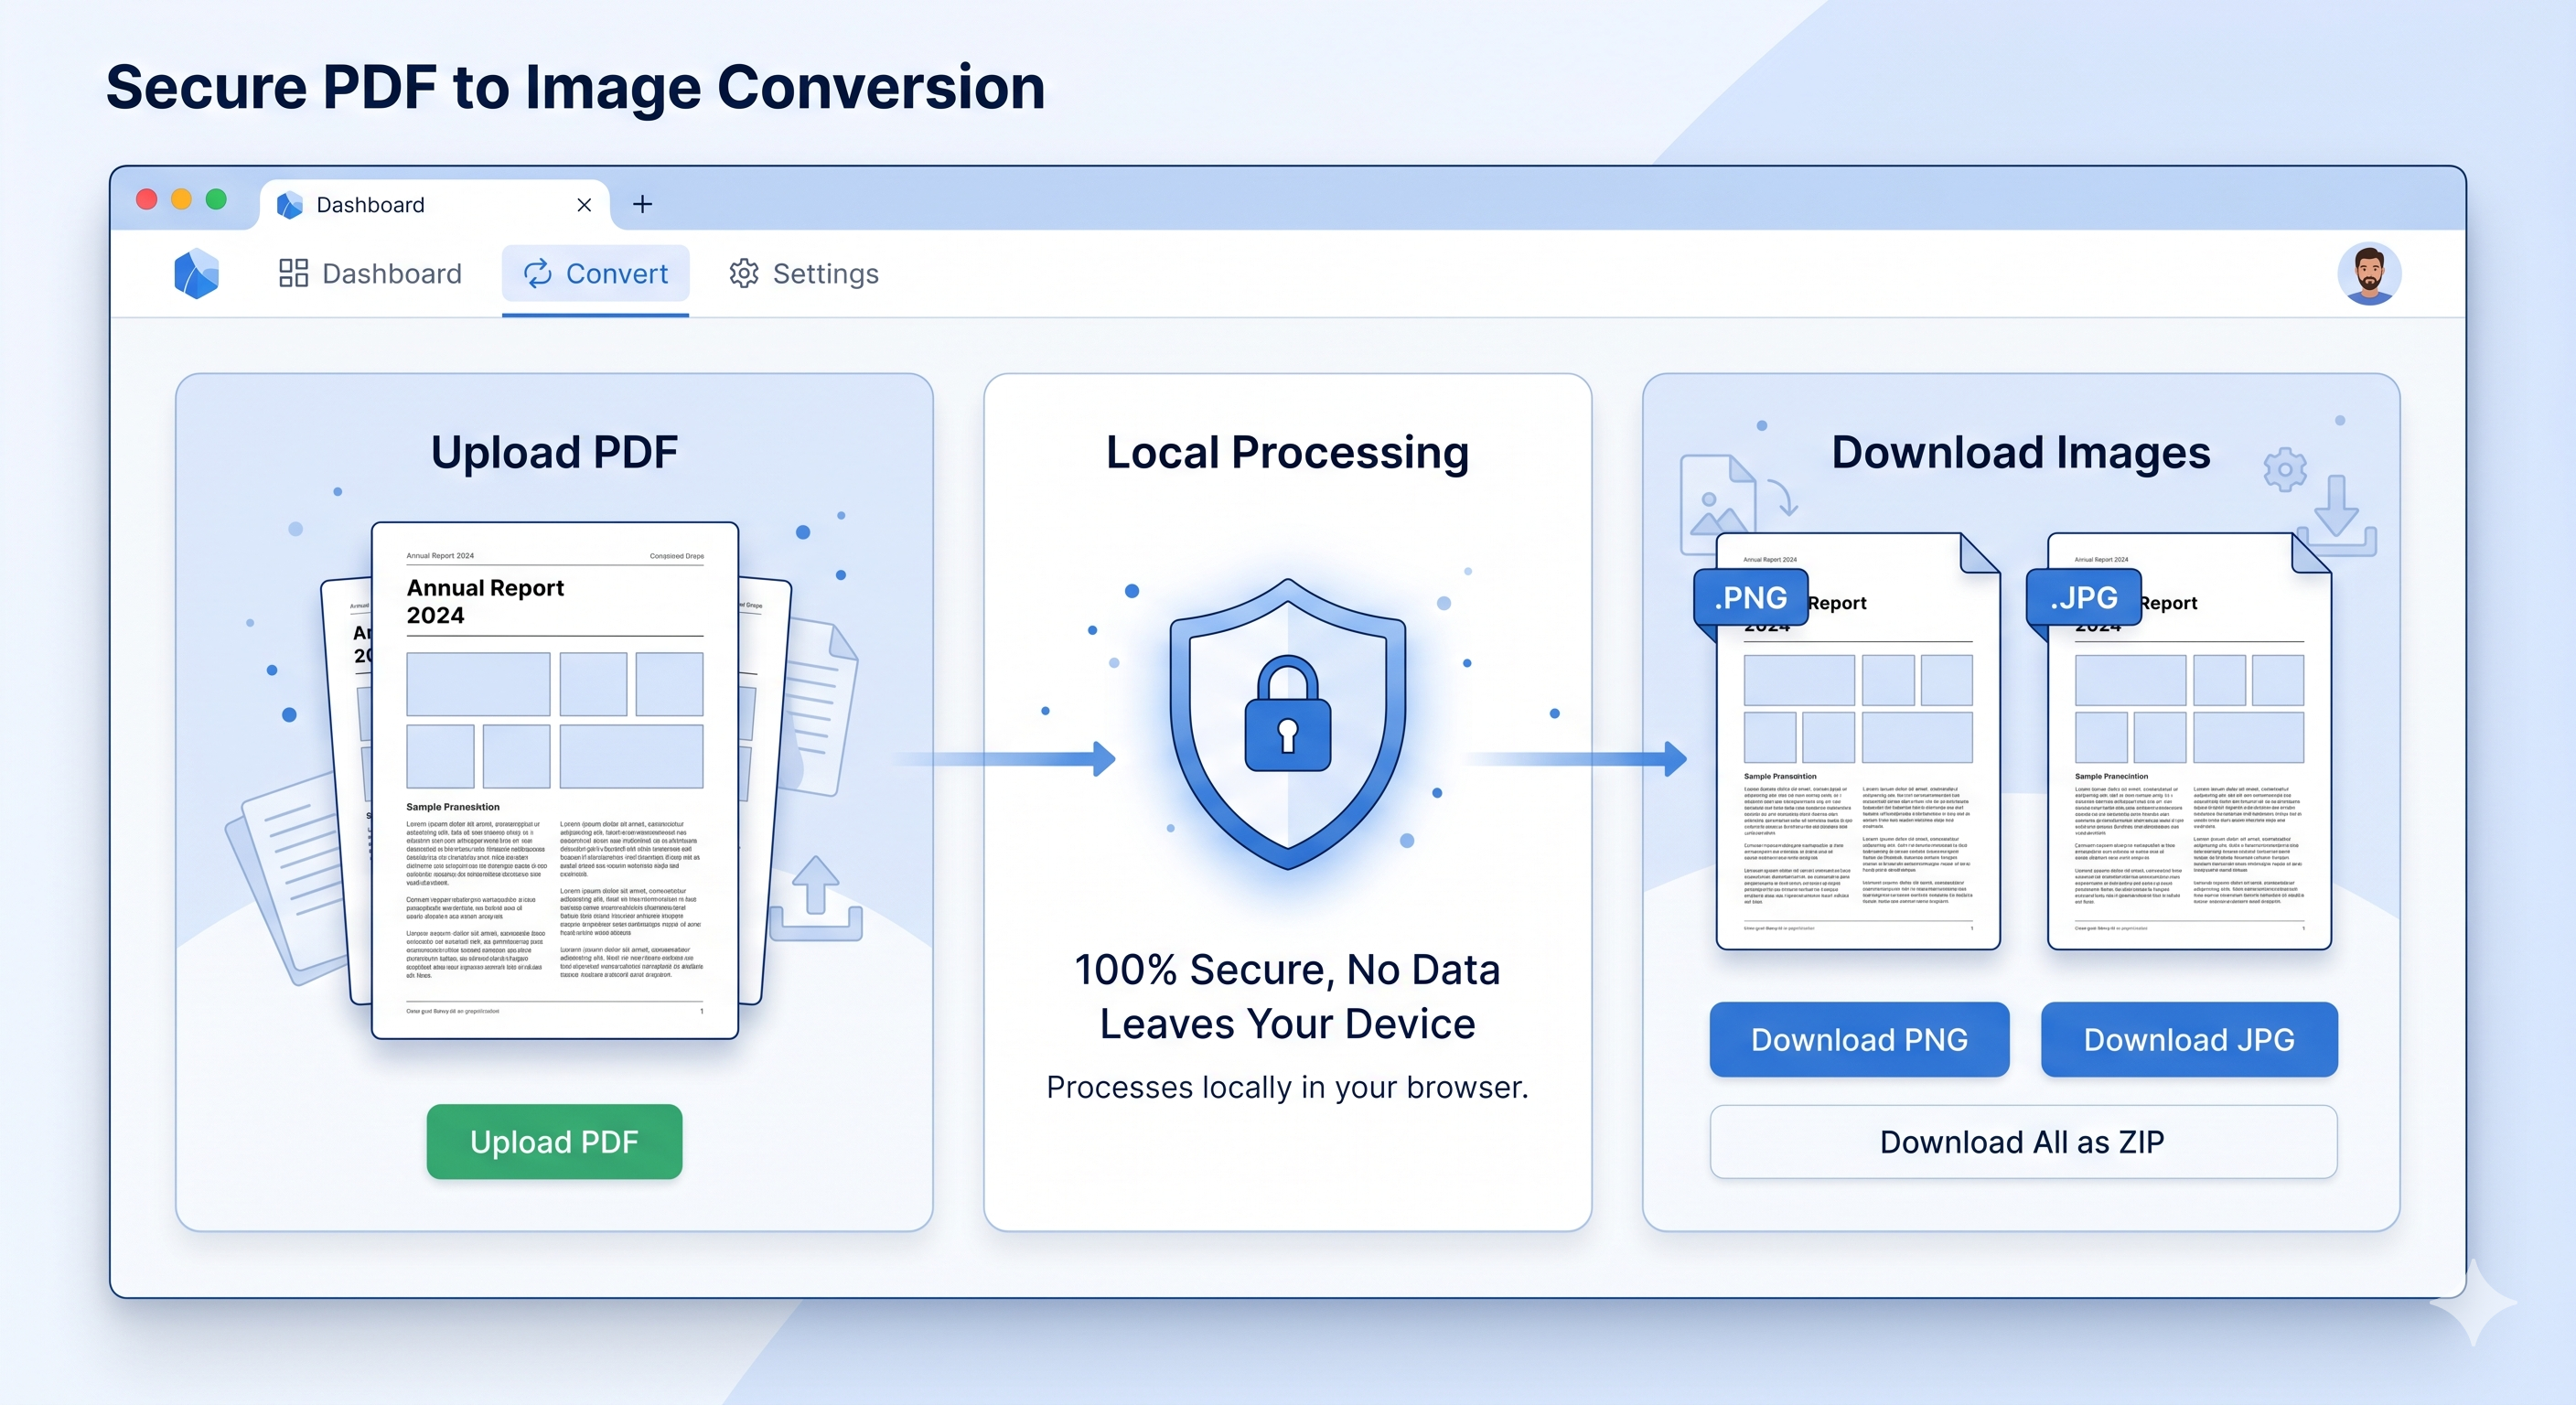Click the 'Local Processing' heading
This screenshot has height=1405, width=2576.
pos(1287,452)
